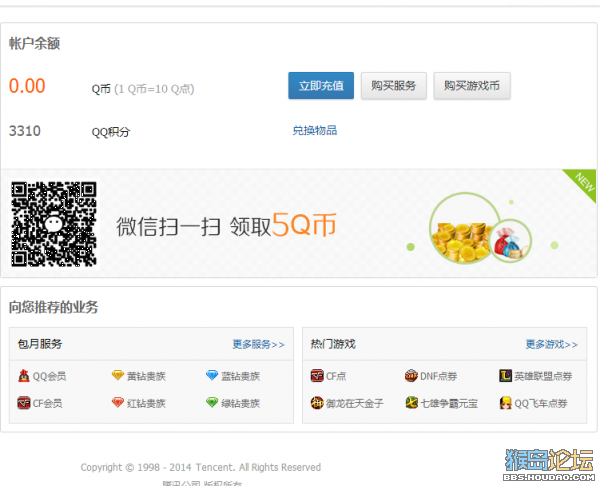Click the DNF点券 game icon
This screenshot has width=600, height=486.
pos(411,376)
